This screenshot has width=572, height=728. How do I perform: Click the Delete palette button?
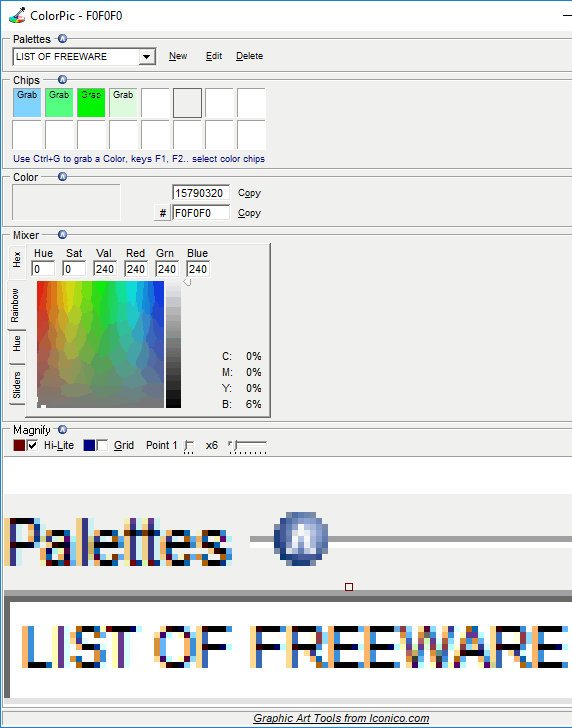tap(249, 56)
